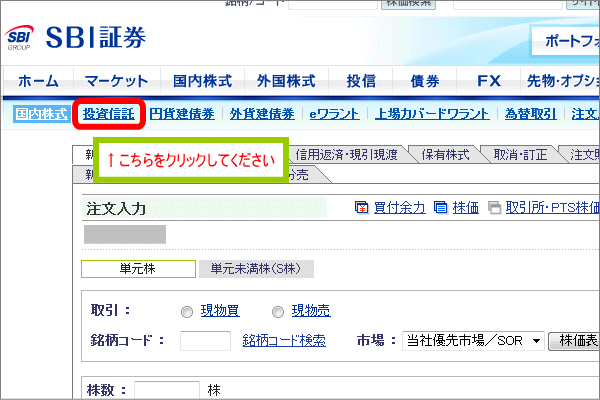
Task: Click the 買付余力 window icon
Action: pos(362,207)
